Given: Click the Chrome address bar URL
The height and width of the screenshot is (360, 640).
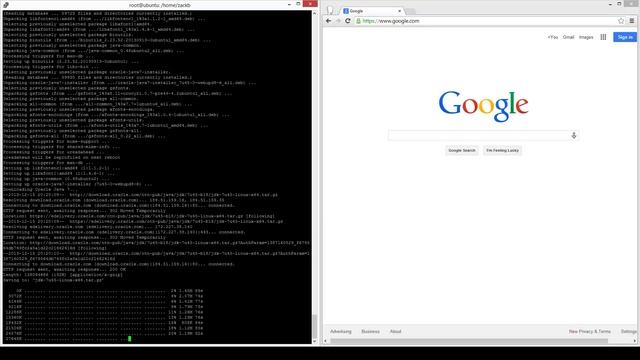Looking at the screenshot, I should (391, 21).
